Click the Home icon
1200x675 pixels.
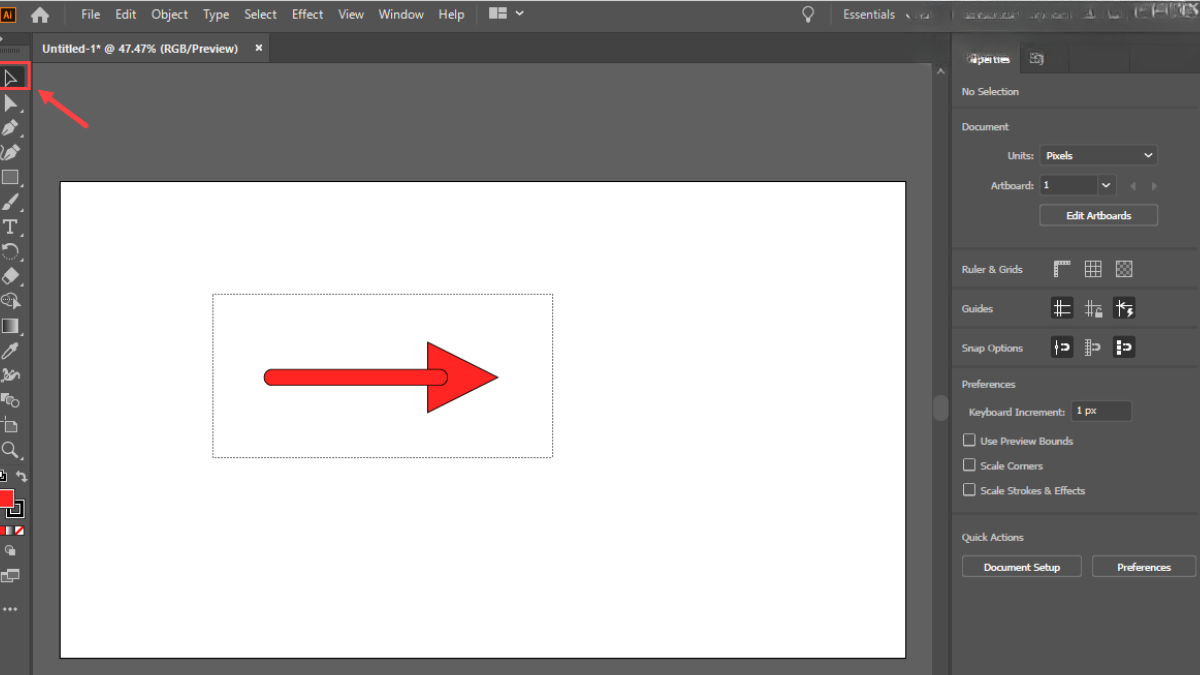40,15
